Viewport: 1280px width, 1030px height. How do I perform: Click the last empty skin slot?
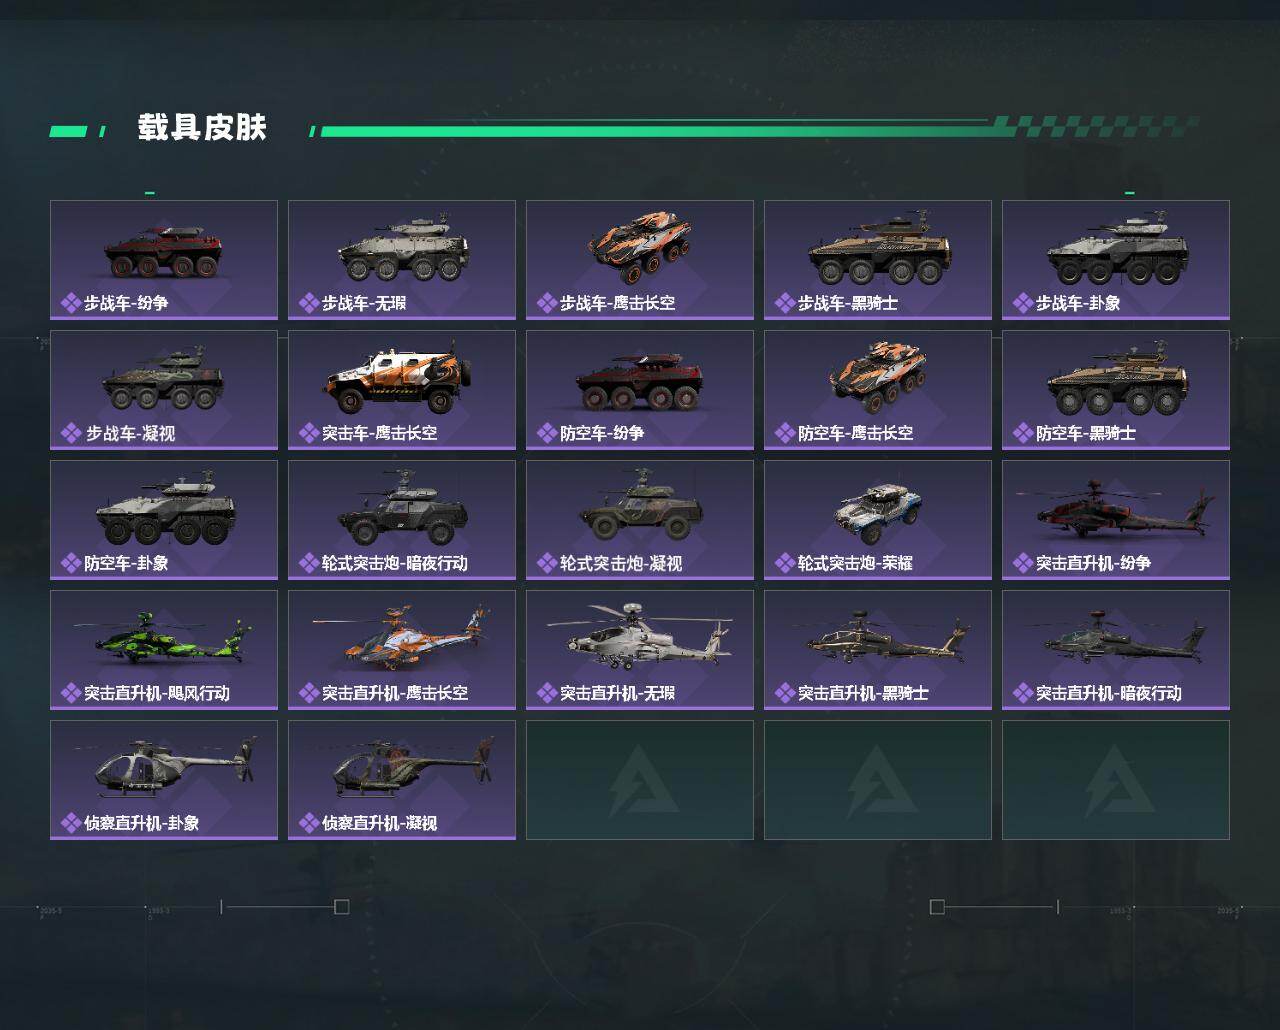pyautogui.click(x=1116, y=780)
